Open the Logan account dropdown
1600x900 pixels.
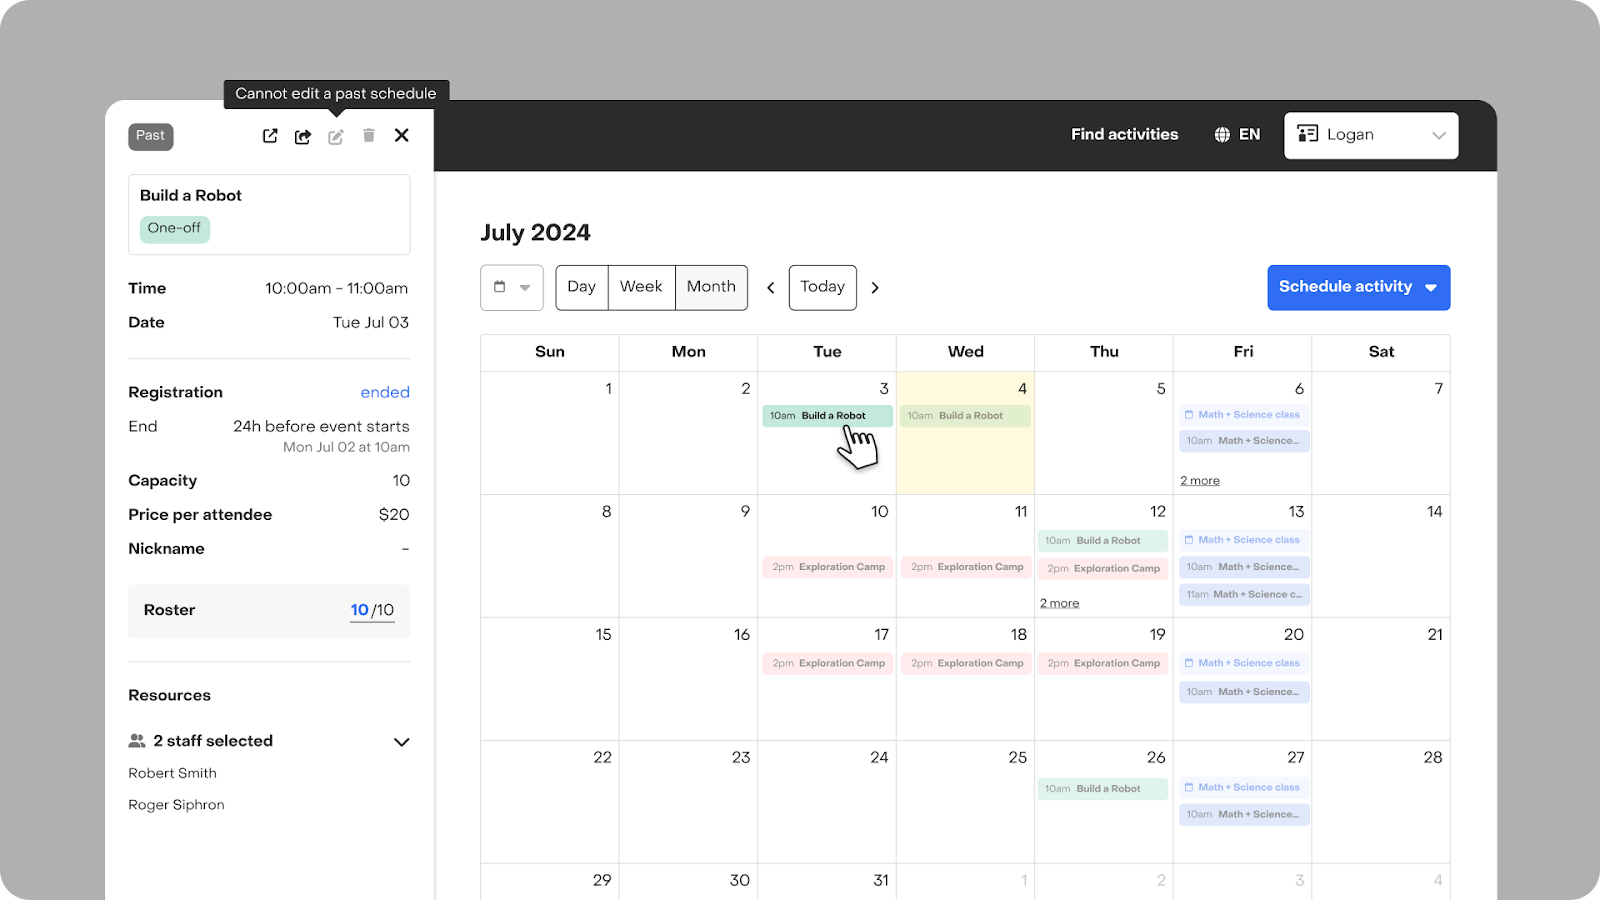pos(1371,135)
